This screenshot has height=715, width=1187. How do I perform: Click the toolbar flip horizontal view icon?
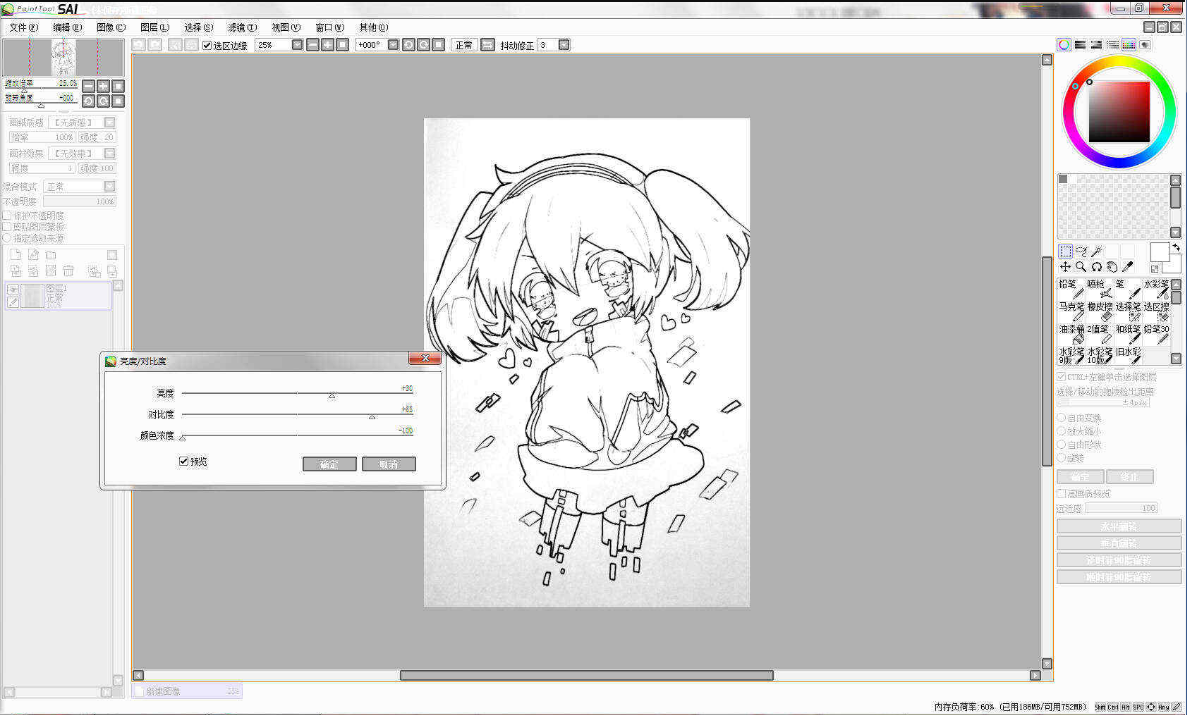click(488, 45)
